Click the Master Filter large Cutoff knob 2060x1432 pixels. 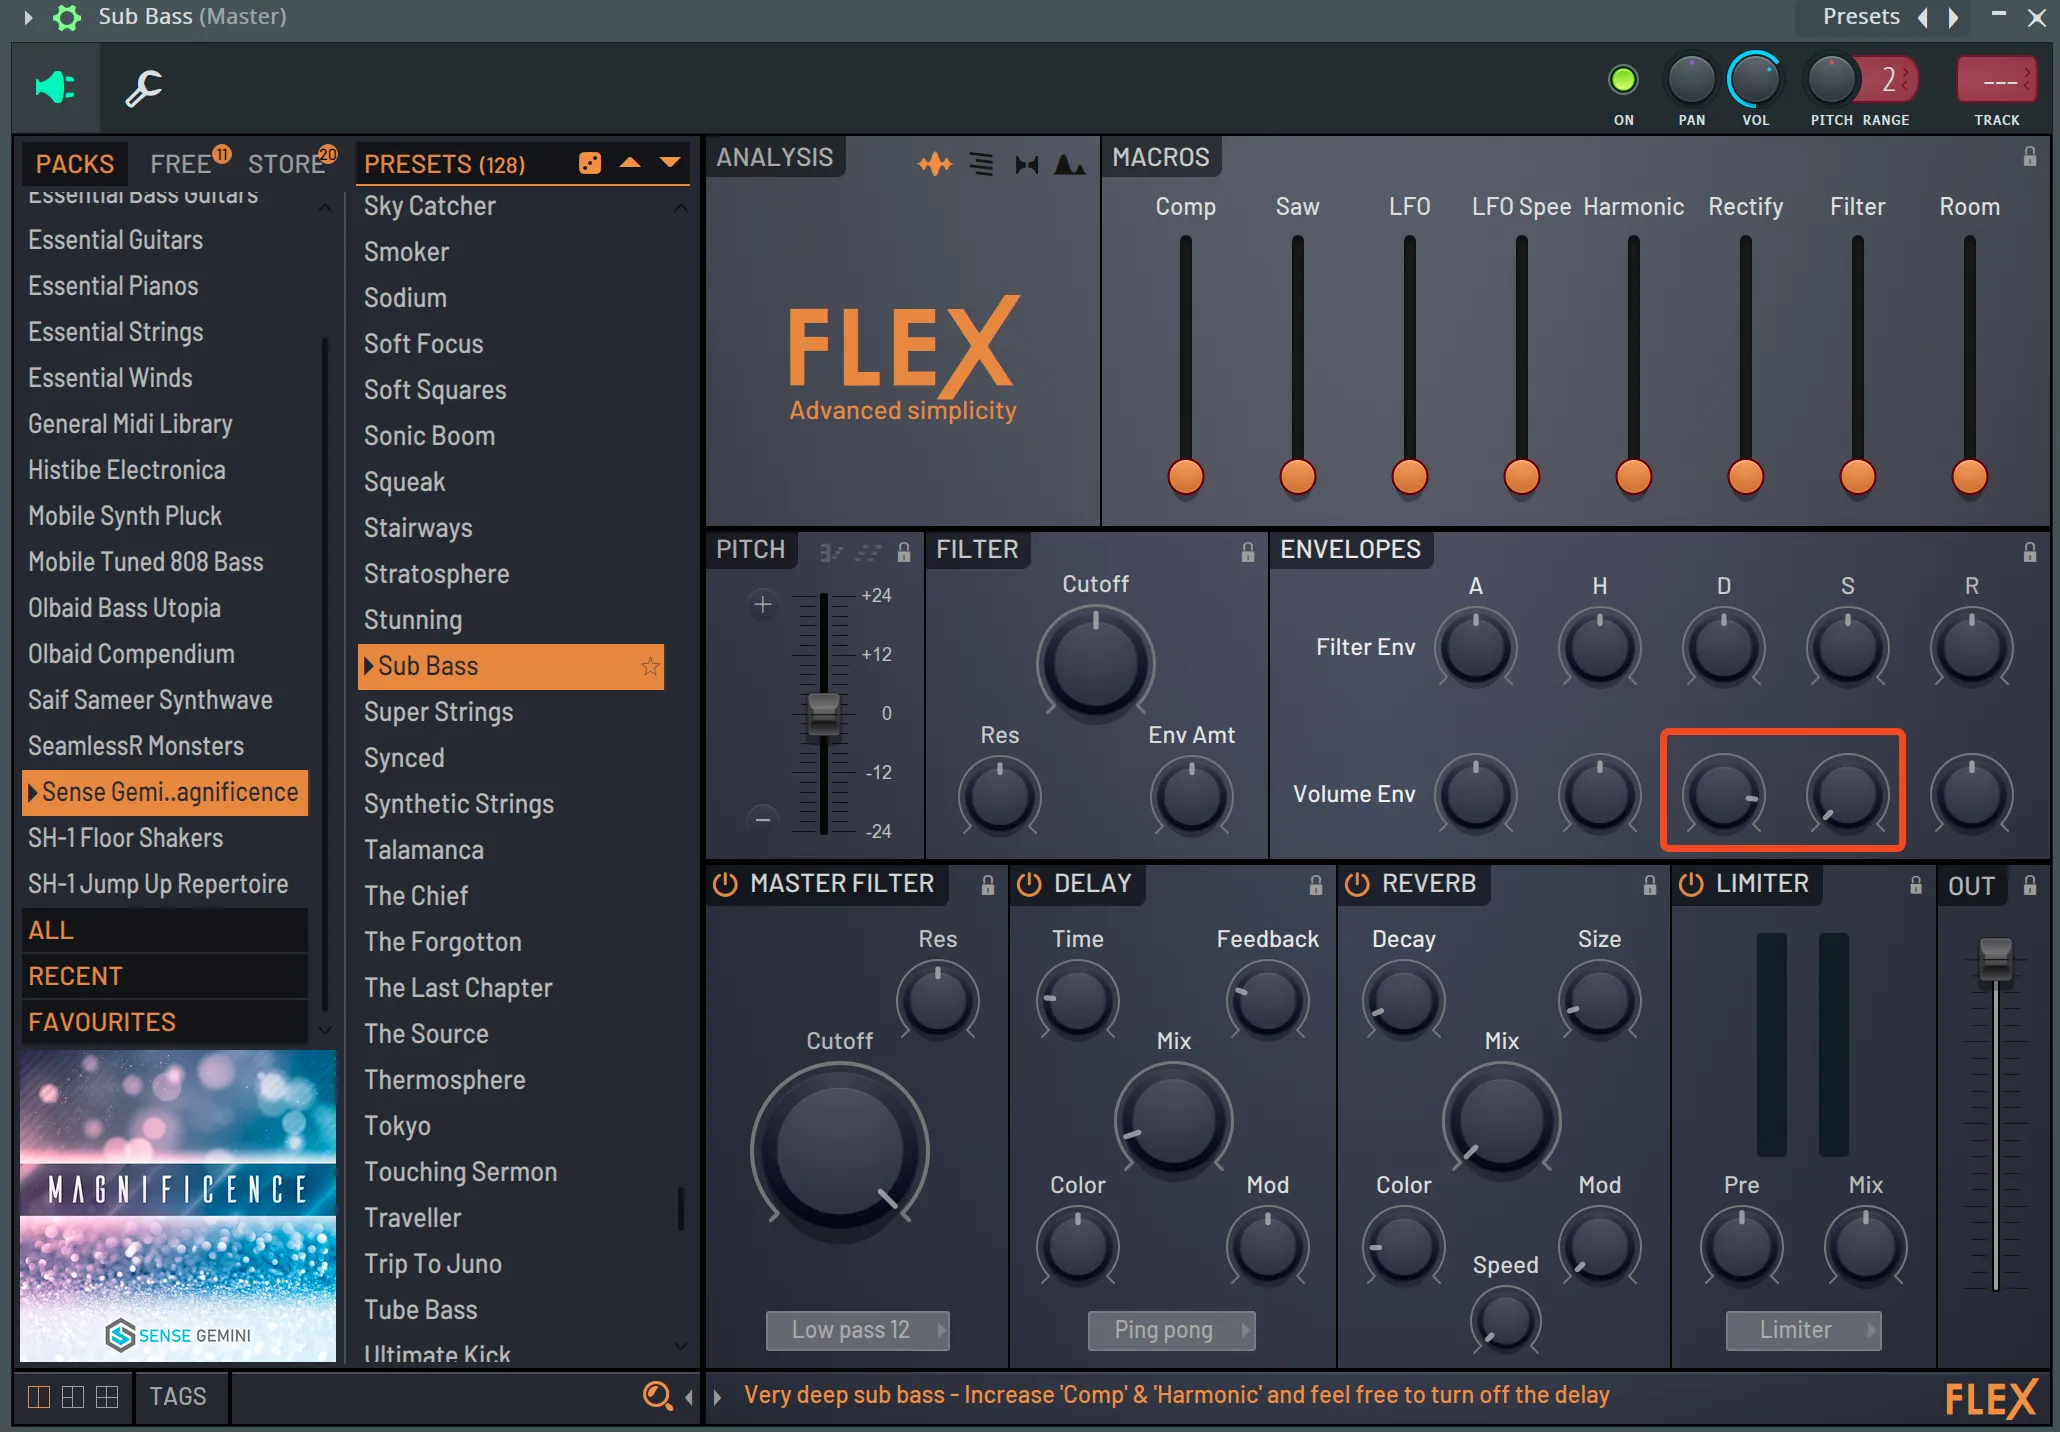coord(840,1152)
